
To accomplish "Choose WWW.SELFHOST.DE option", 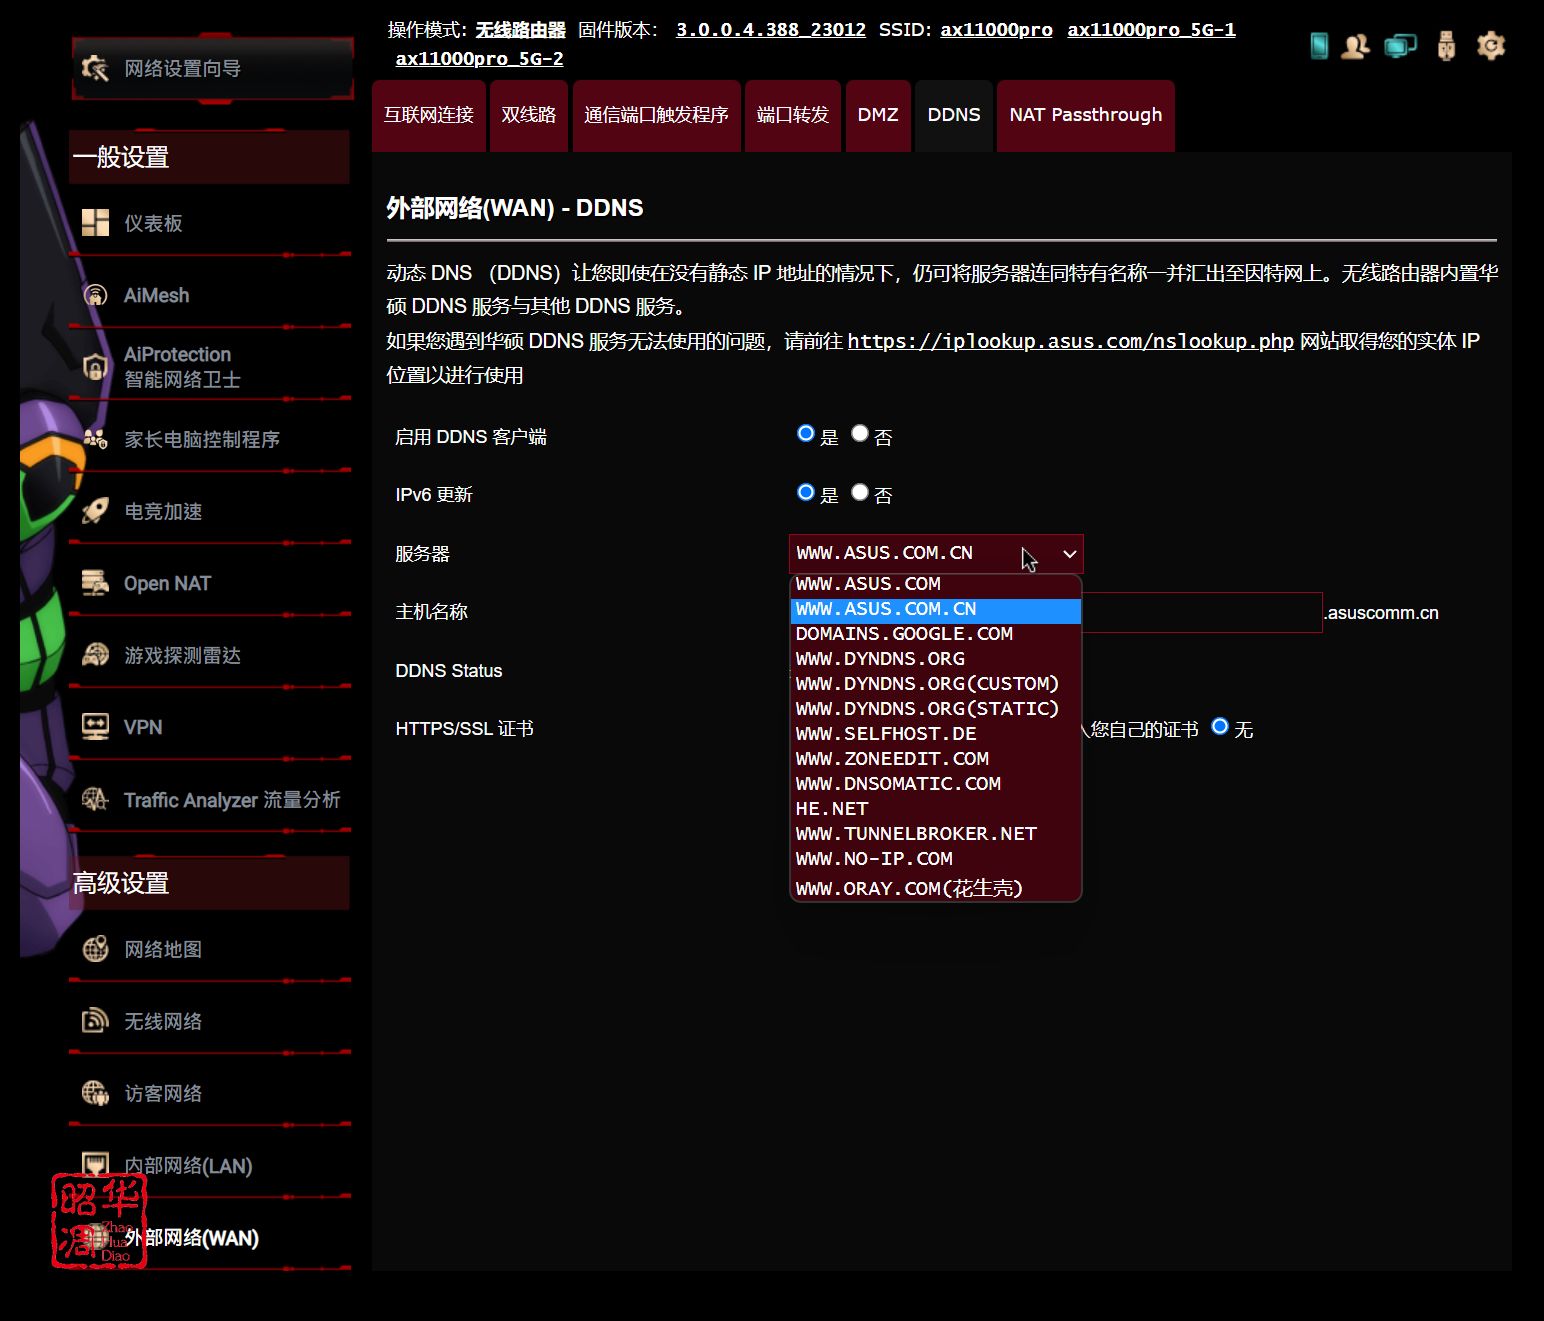I will pos(936,734).
